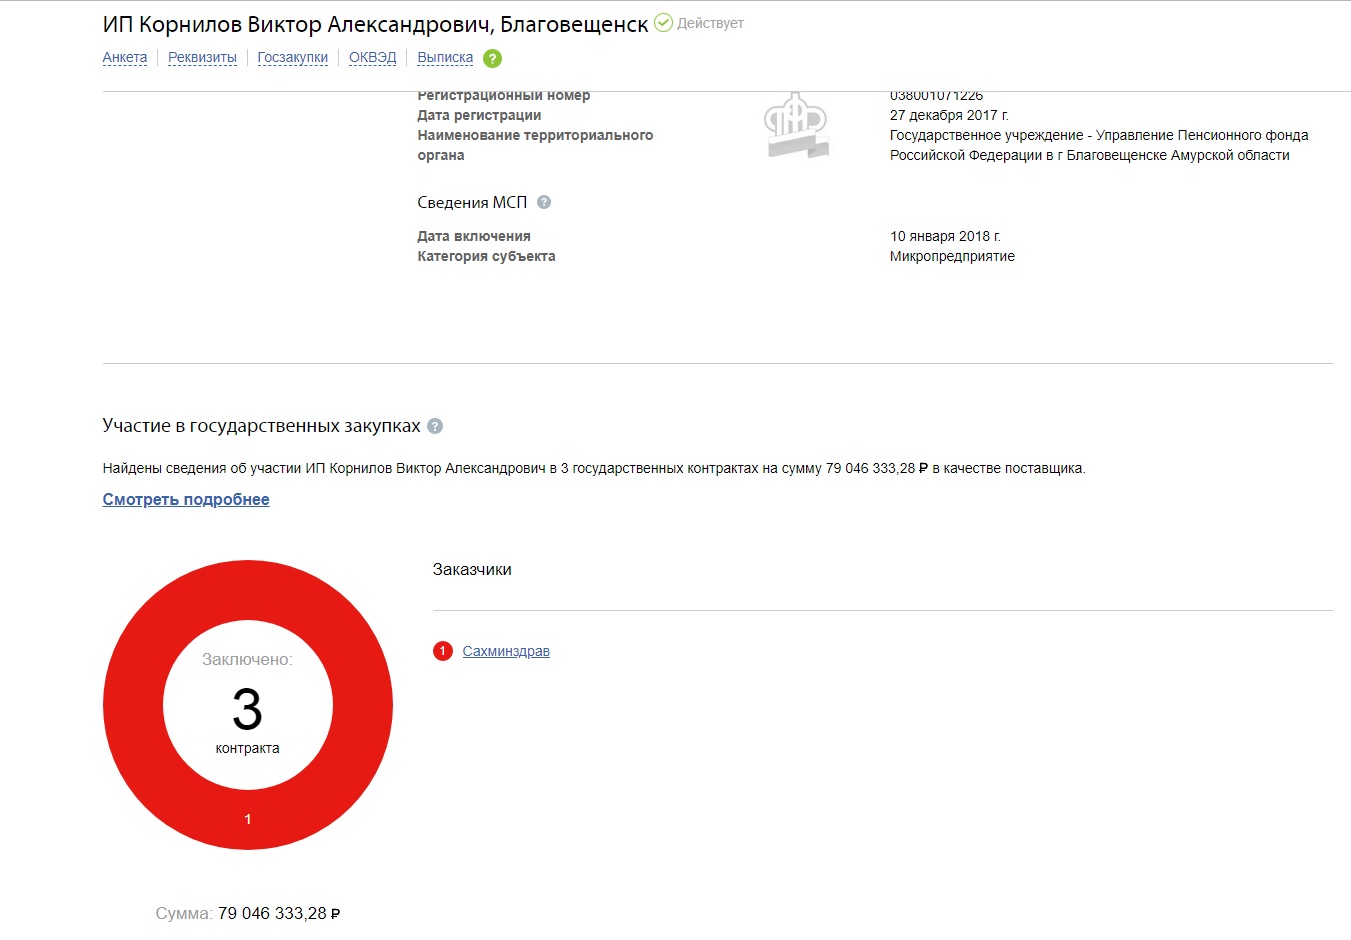Switch to the Реквизиты tab
1351x940 pixels.
(202, 58)
